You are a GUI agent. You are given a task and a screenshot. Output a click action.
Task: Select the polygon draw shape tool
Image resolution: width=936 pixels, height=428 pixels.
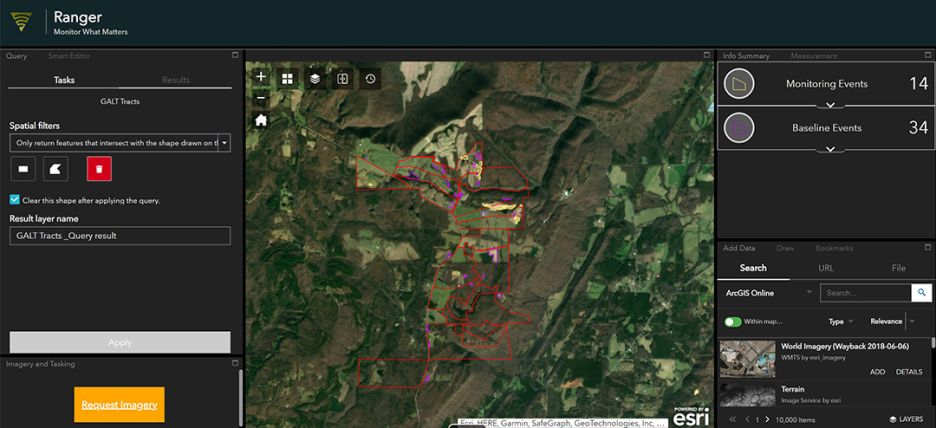pyautogui.click(x=57, y=168)
